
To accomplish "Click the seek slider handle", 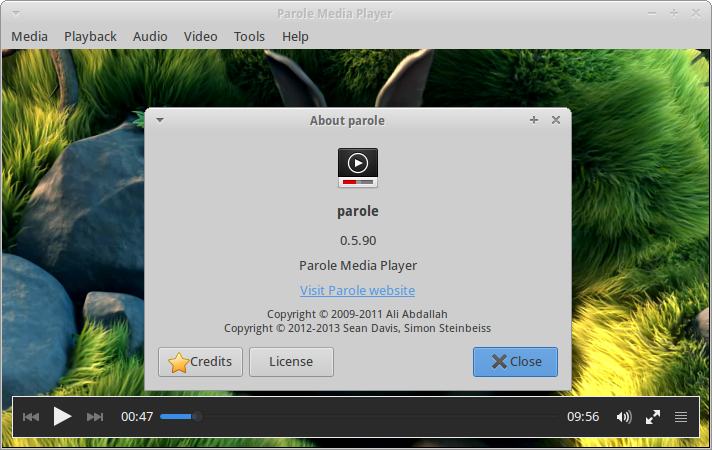I will pyautogui.click(x=197, y=416).
